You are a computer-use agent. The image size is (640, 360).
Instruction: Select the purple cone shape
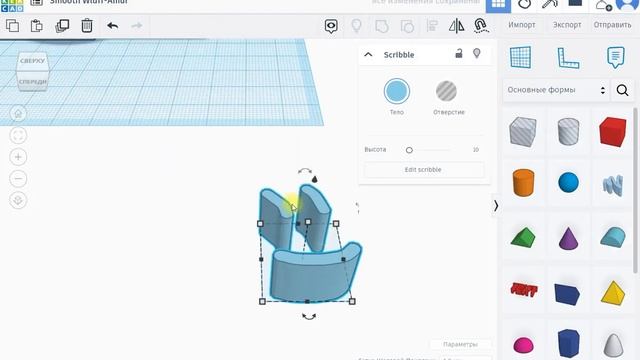pyautogui.click(x=568, y=238)
